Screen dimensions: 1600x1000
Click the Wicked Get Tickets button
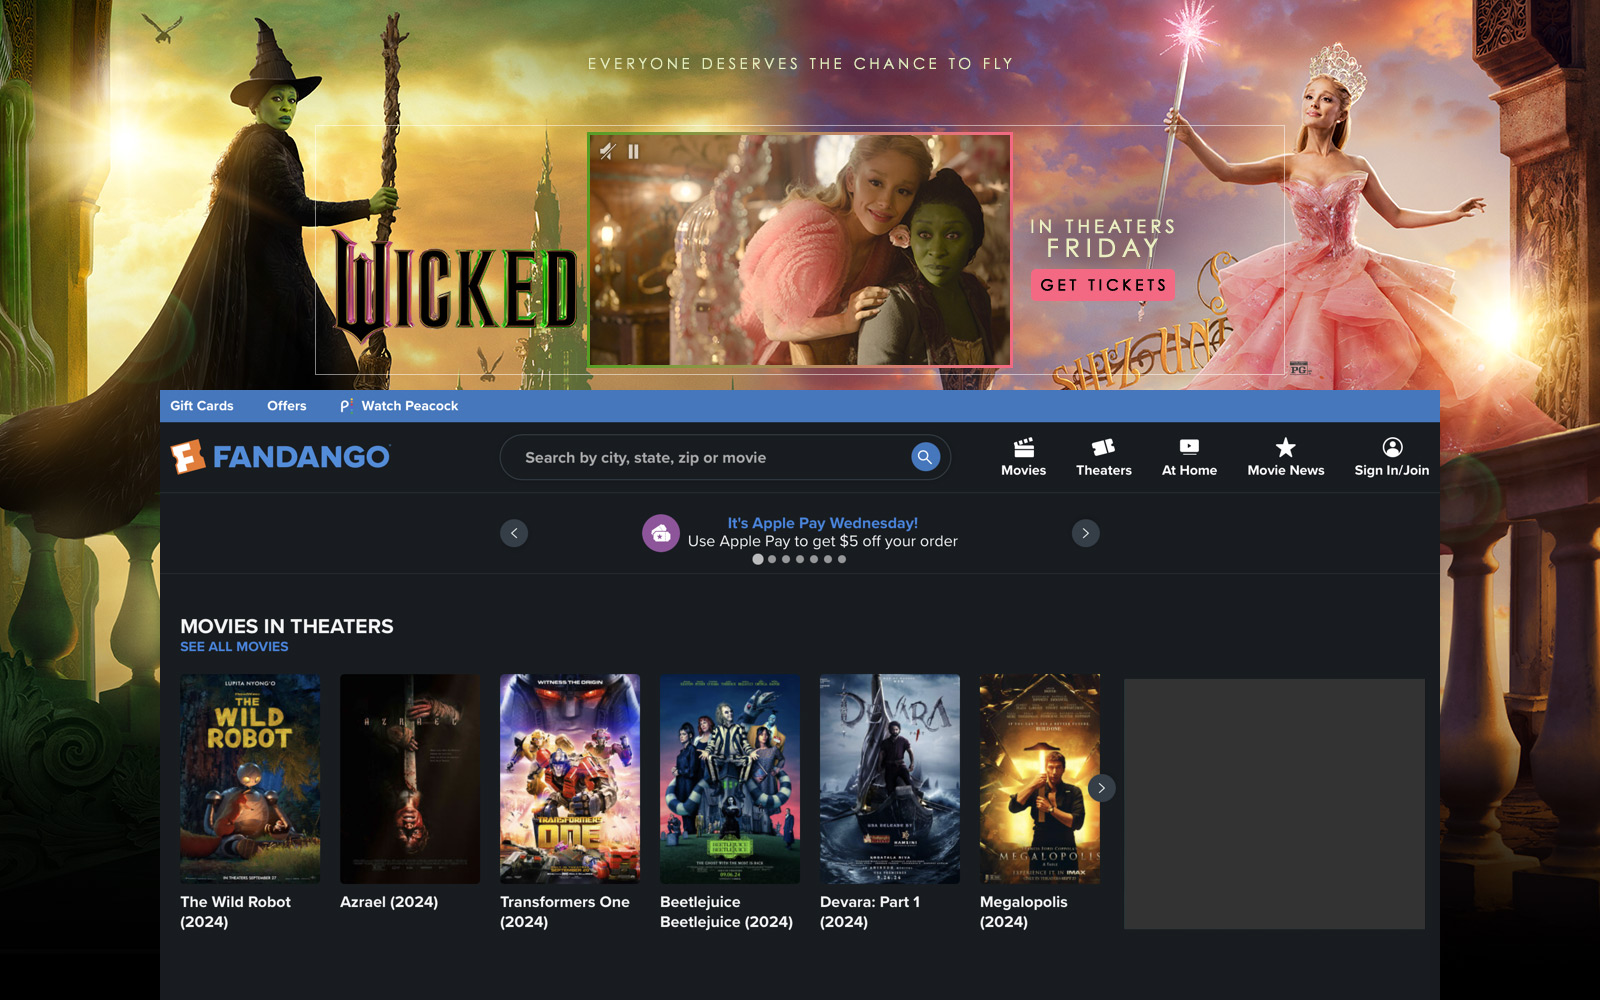pyautogui.click(x=1103, y=285)
